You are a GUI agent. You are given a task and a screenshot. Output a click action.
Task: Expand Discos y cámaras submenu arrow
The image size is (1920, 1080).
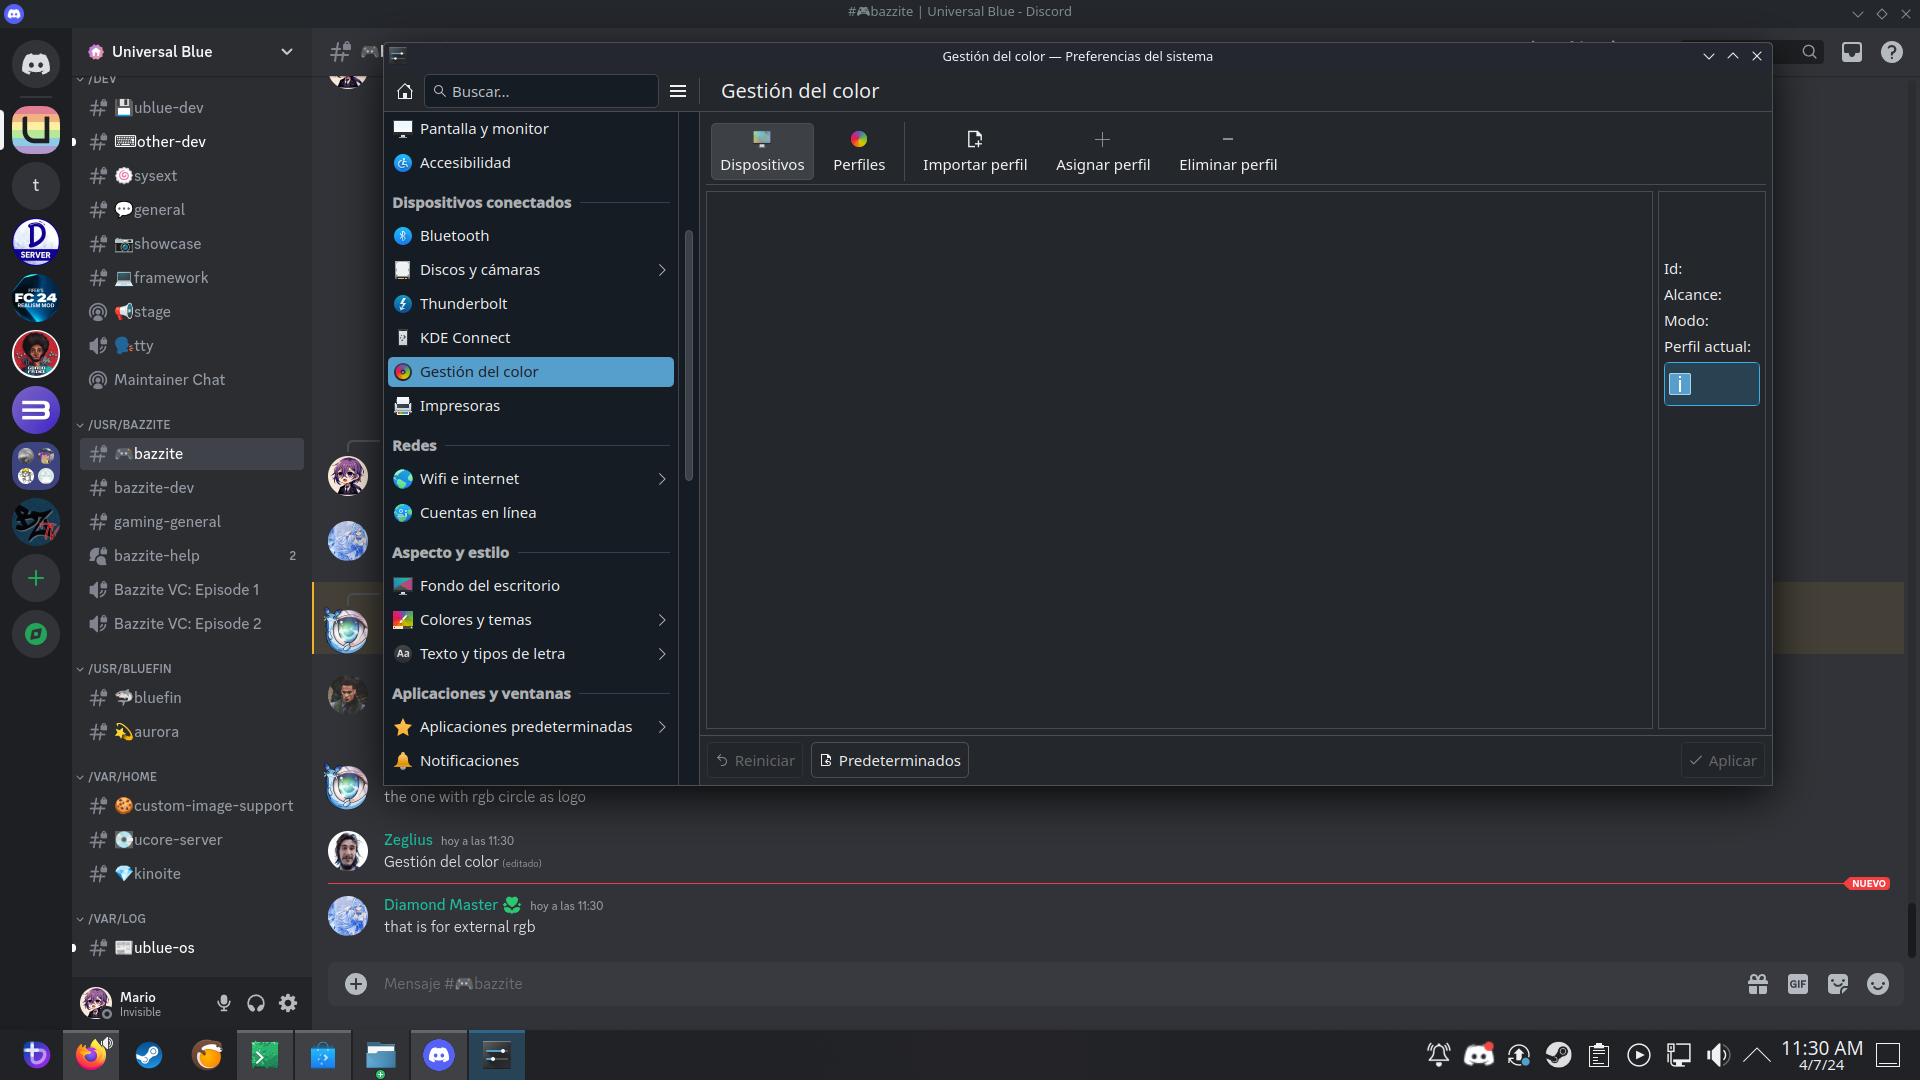[x=662, y=270]
